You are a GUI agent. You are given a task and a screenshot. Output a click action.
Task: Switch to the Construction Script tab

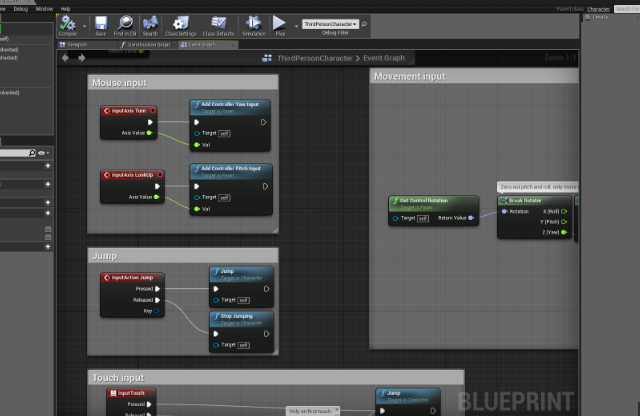click(x=147, y=44)
